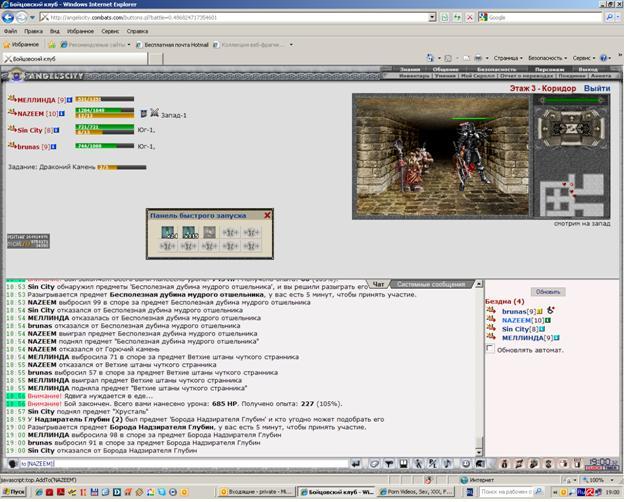This screenshot has width=625, height=502.
Task: Open the Правка menu
Action: 33,31
